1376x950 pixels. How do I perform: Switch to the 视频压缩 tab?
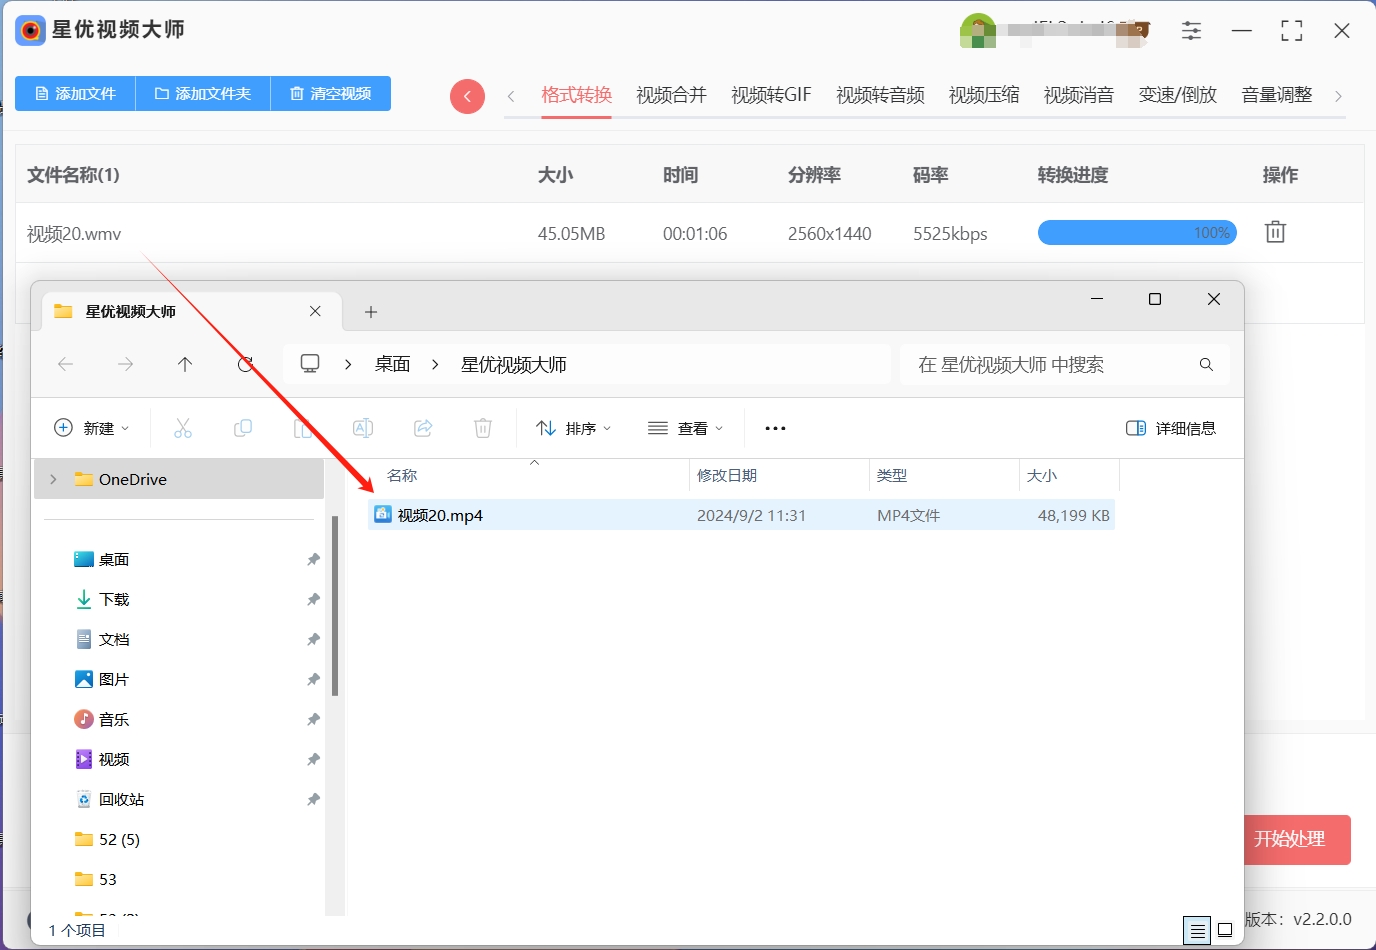click(984, 95)
